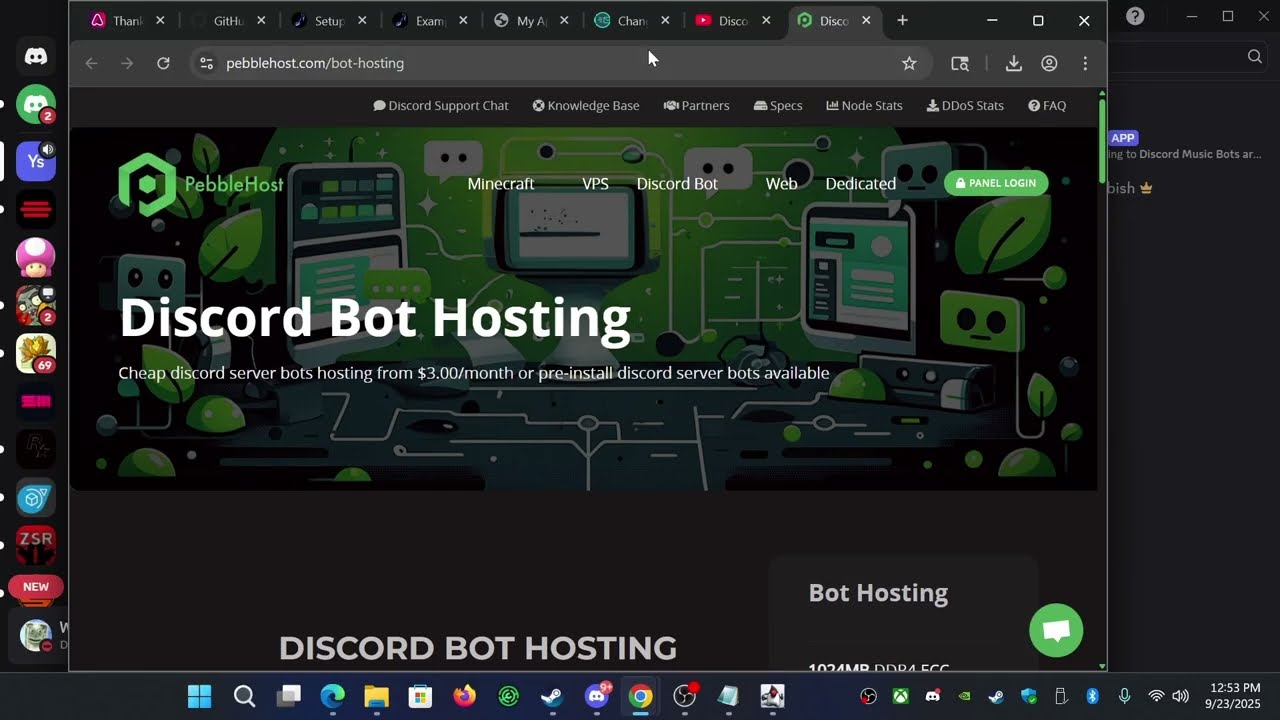
Task: Open OBS Studio from the taskbar
Action: click(x=685, y=696)
